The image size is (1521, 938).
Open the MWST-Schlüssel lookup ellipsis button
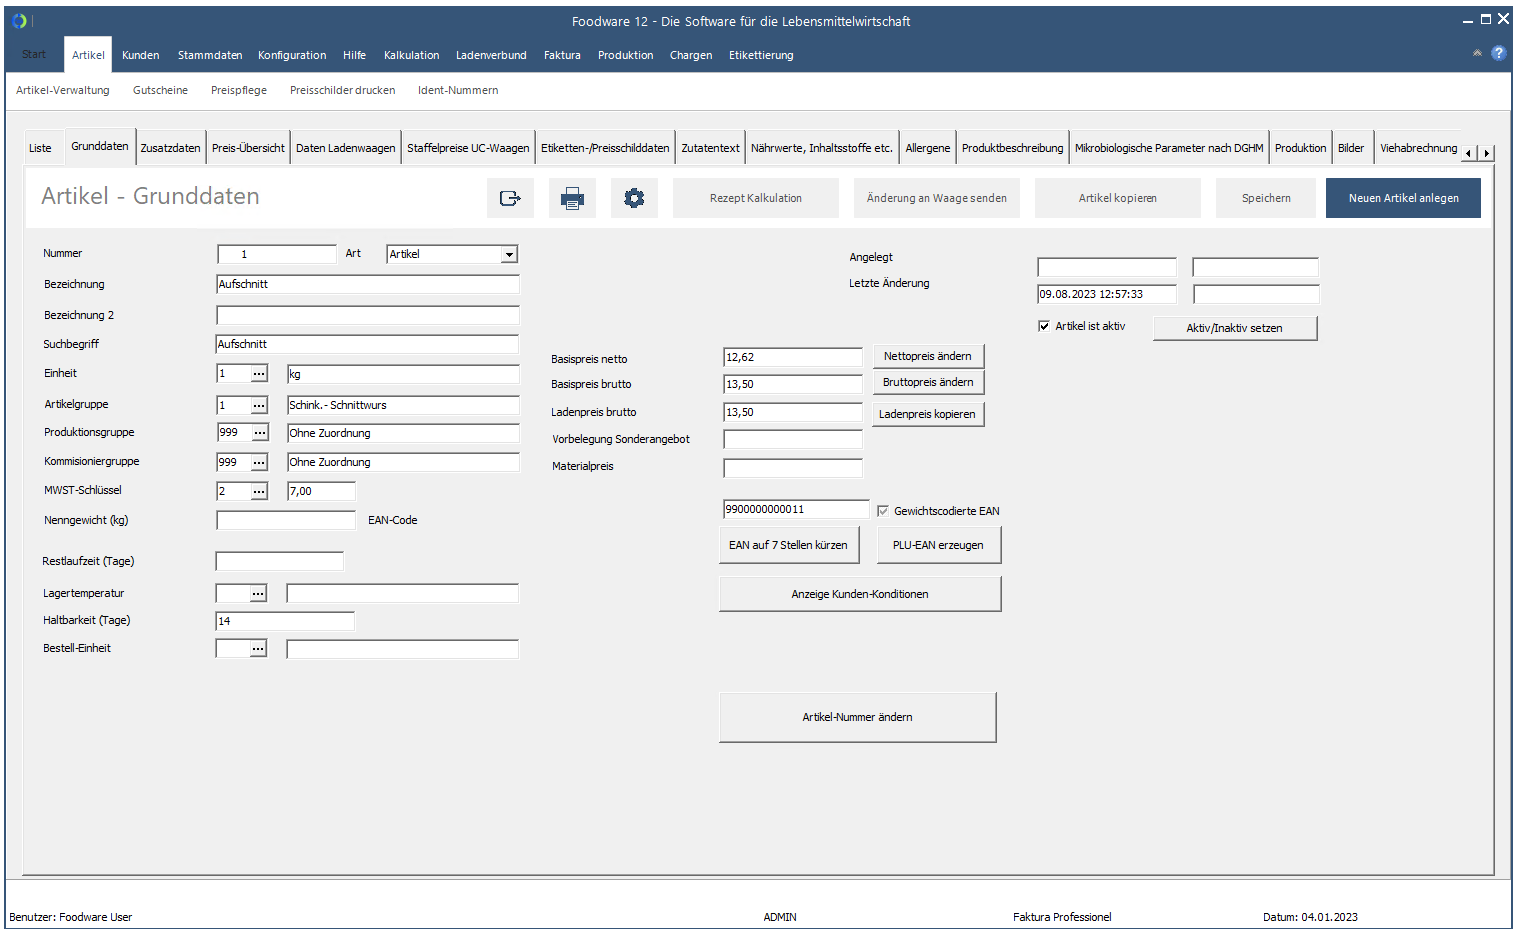[259, 491]
